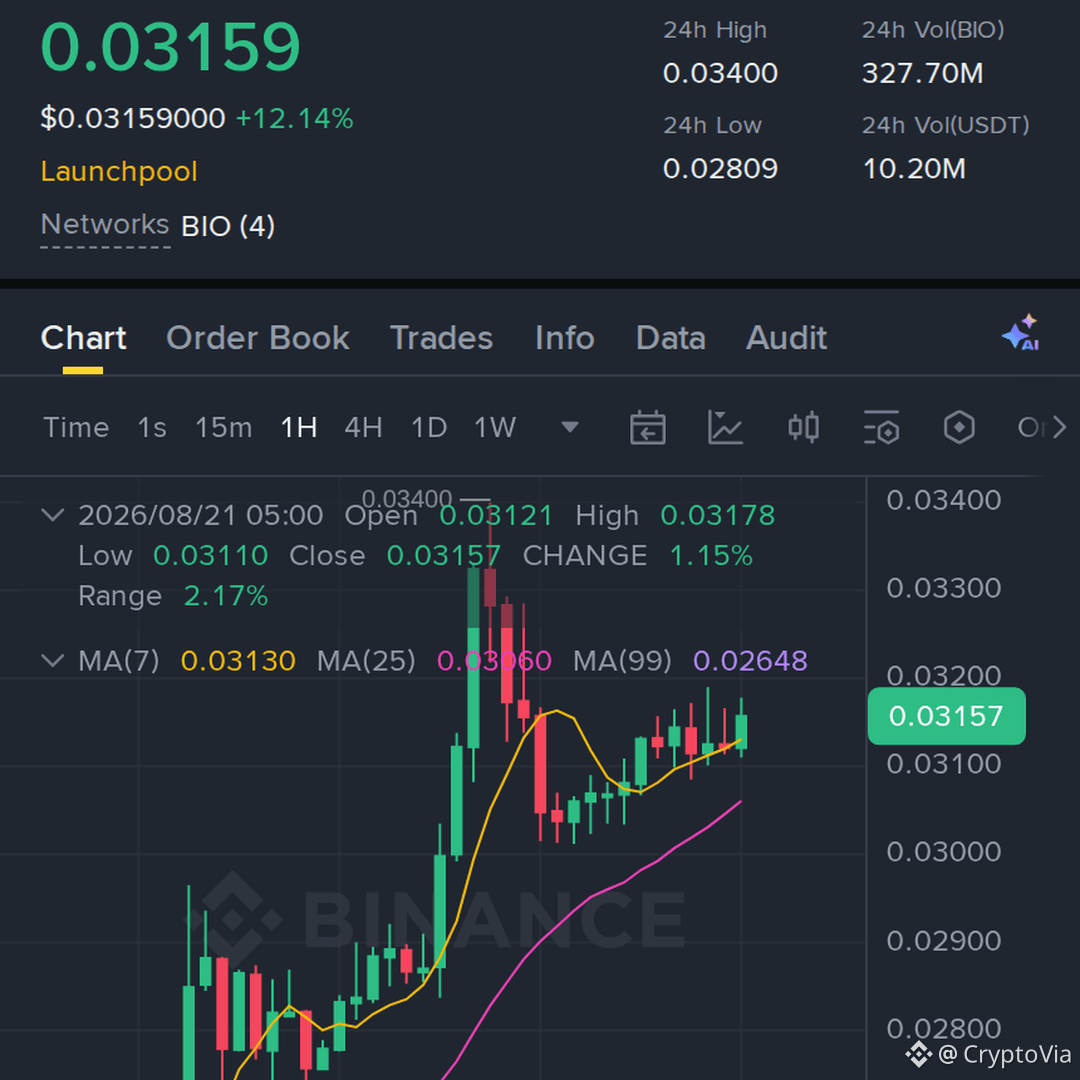Select the 1W interval

tap(495, 428)
